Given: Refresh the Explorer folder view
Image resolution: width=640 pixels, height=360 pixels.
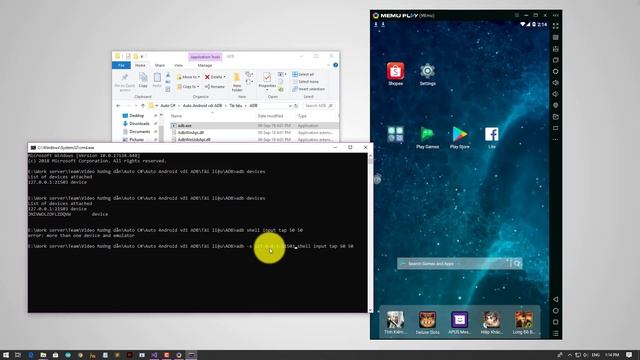Looking at the screenshot, I should click(x=296, y=106).
